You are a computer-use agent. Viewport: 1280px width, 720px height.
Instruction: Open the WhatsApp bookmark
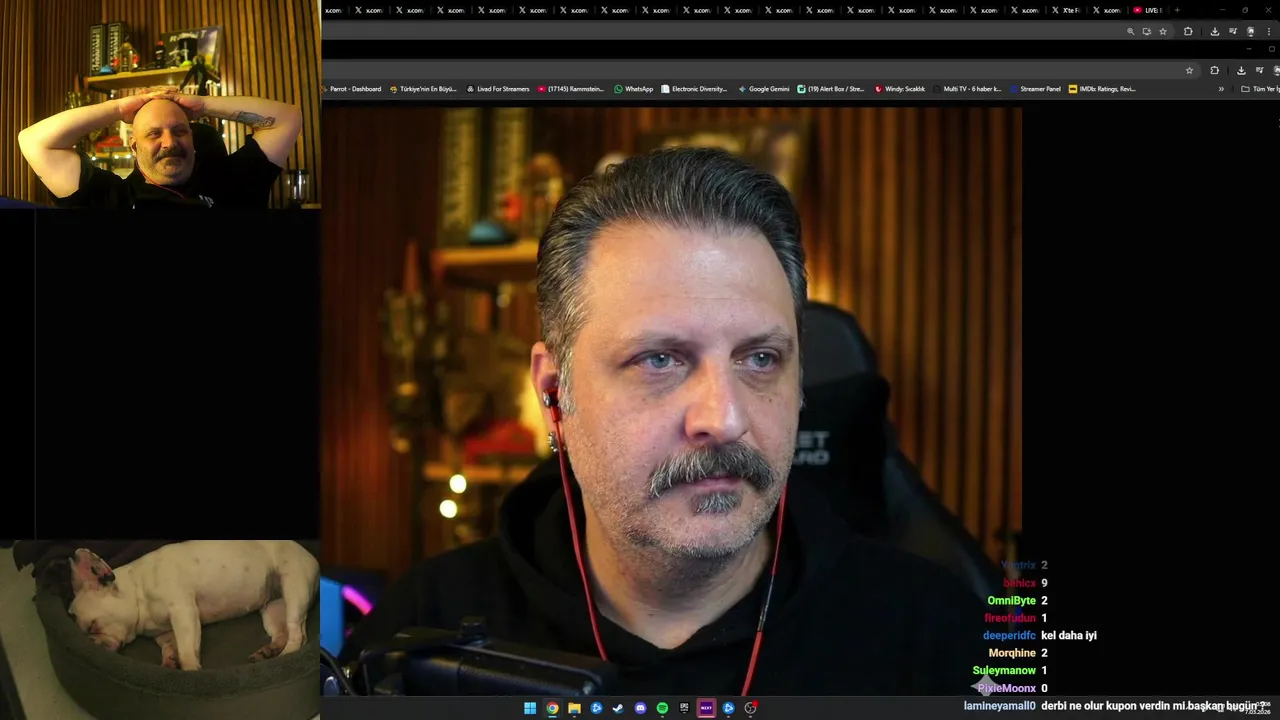click(633, 89)
